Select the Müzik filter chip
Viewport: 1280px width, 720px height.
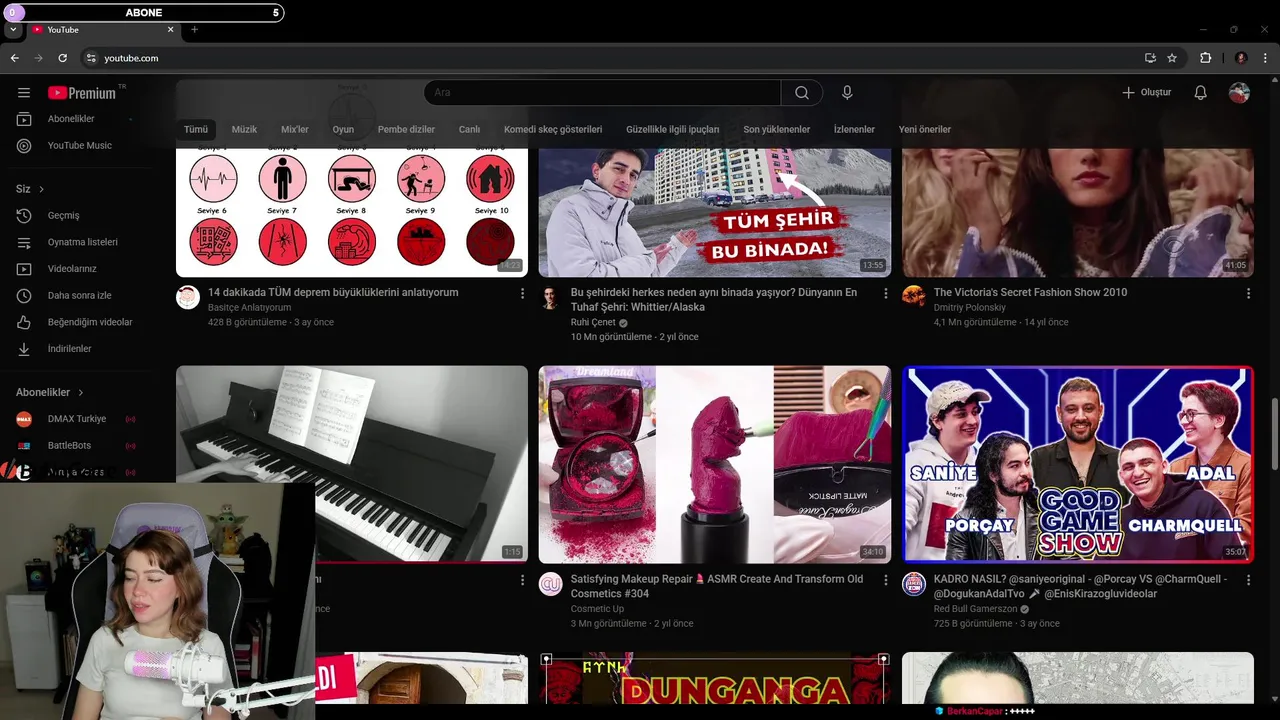pyautogui.click(x=244, y=130)
